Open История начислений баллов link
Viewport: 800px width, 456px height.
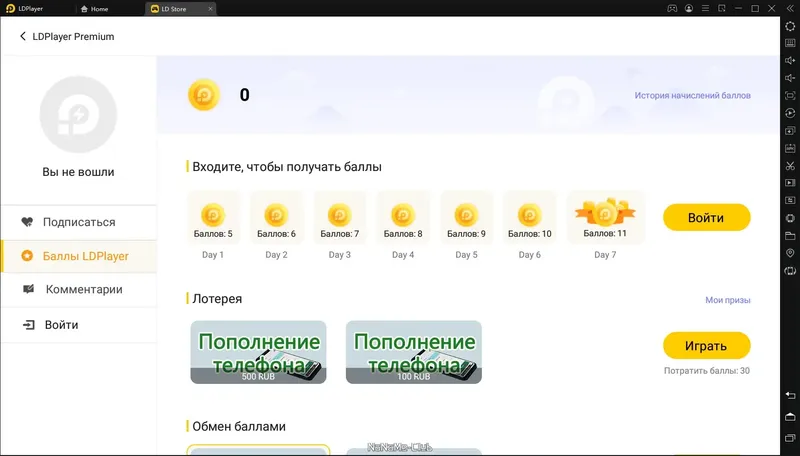(692, 95)
